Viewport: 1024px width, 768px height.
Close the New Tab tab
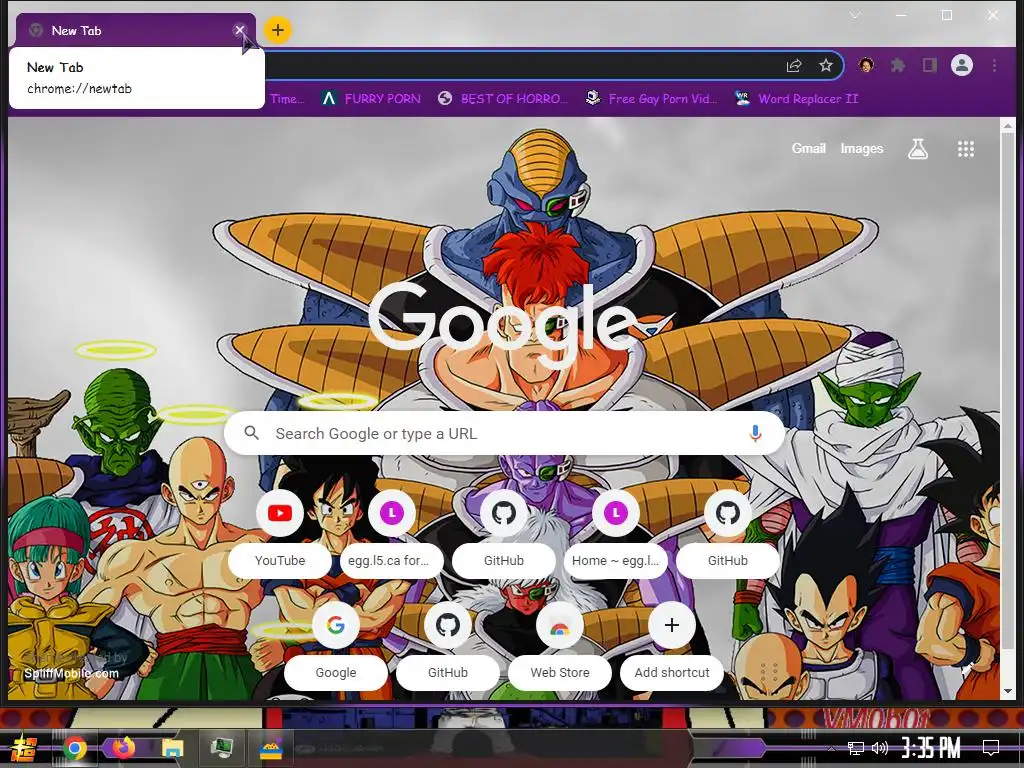(240, 30)
